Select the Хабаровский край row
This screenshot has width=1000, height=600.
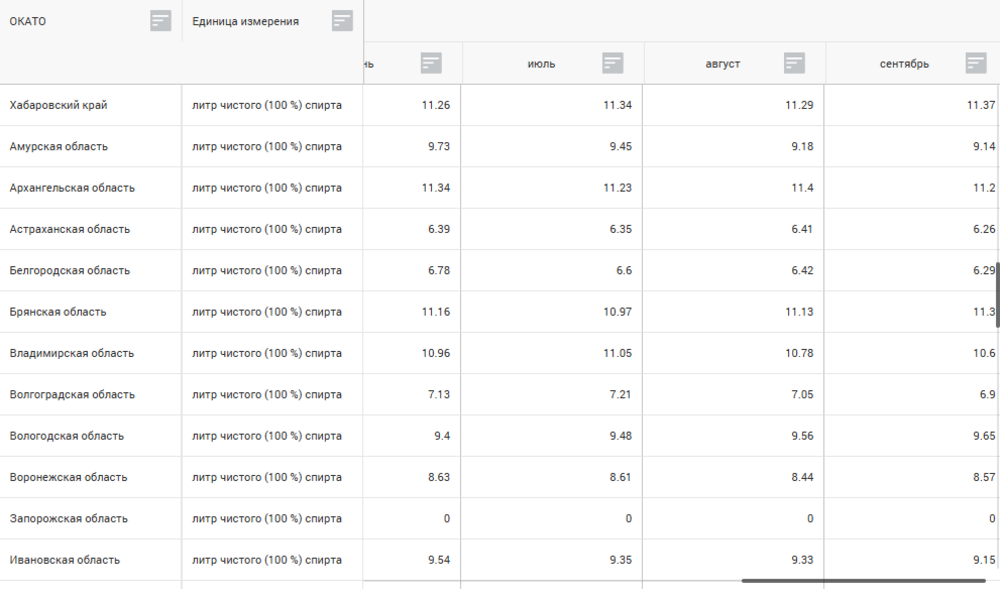58,105
